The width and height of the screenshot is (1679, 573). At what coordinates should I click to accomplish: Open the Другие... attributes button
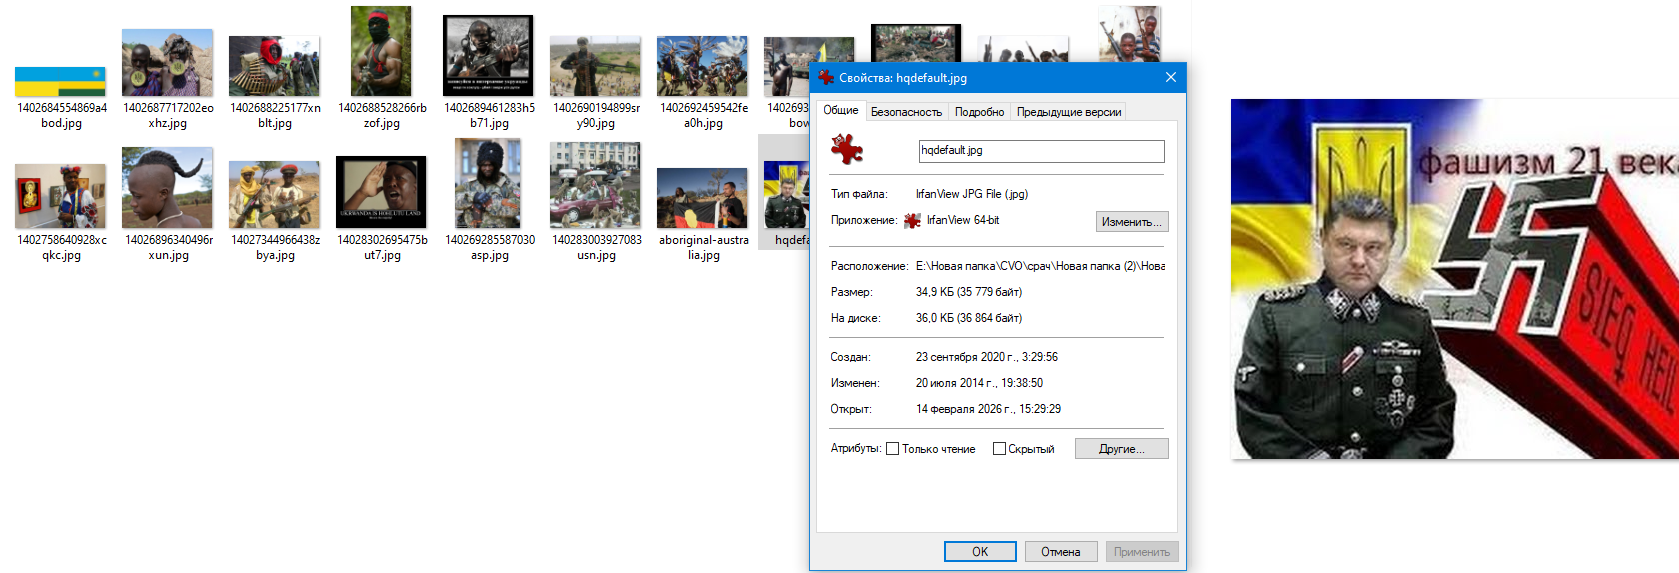pyautogui.click(x=1122, y=449)
